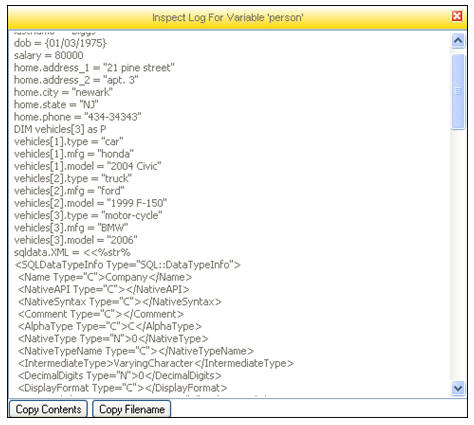Click the vertical scrollbar thumb

point(458,91)
